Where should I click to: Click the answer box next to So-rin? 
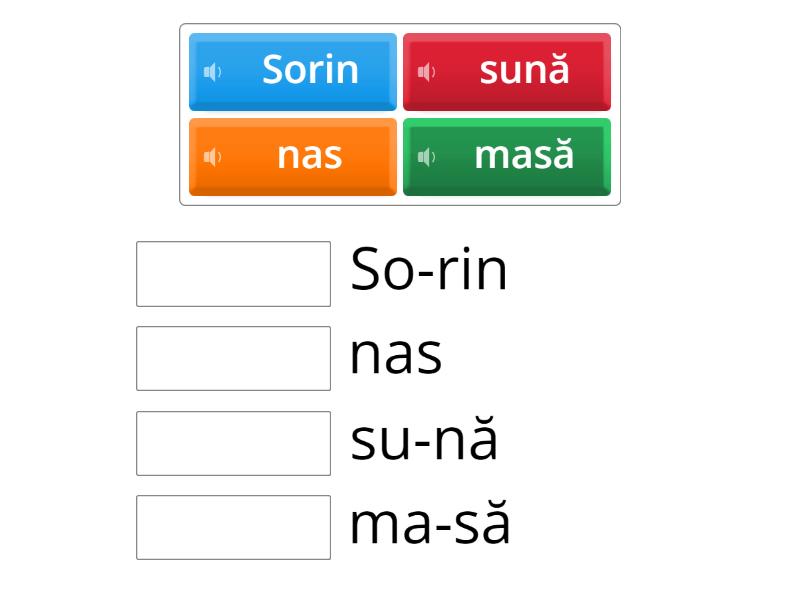(232, 272)
